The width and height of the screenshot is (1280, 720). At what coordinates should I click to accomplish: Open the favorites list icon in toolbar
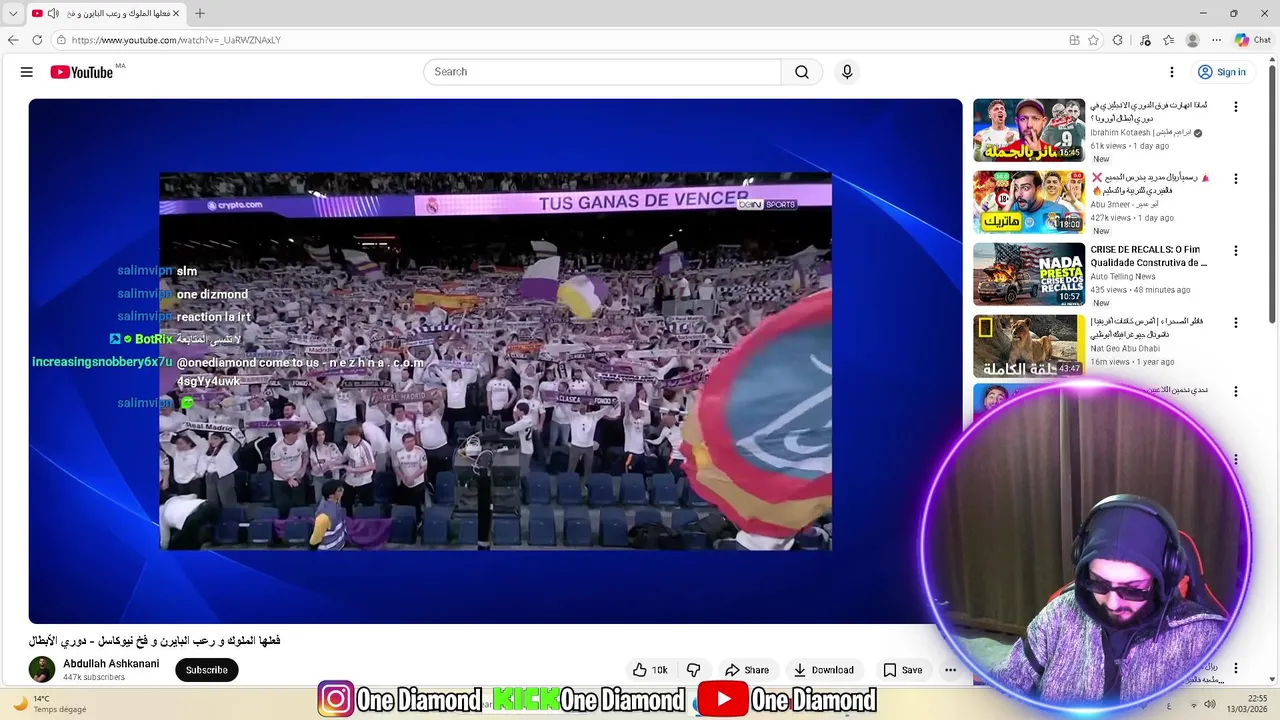tap(1168, 40)
